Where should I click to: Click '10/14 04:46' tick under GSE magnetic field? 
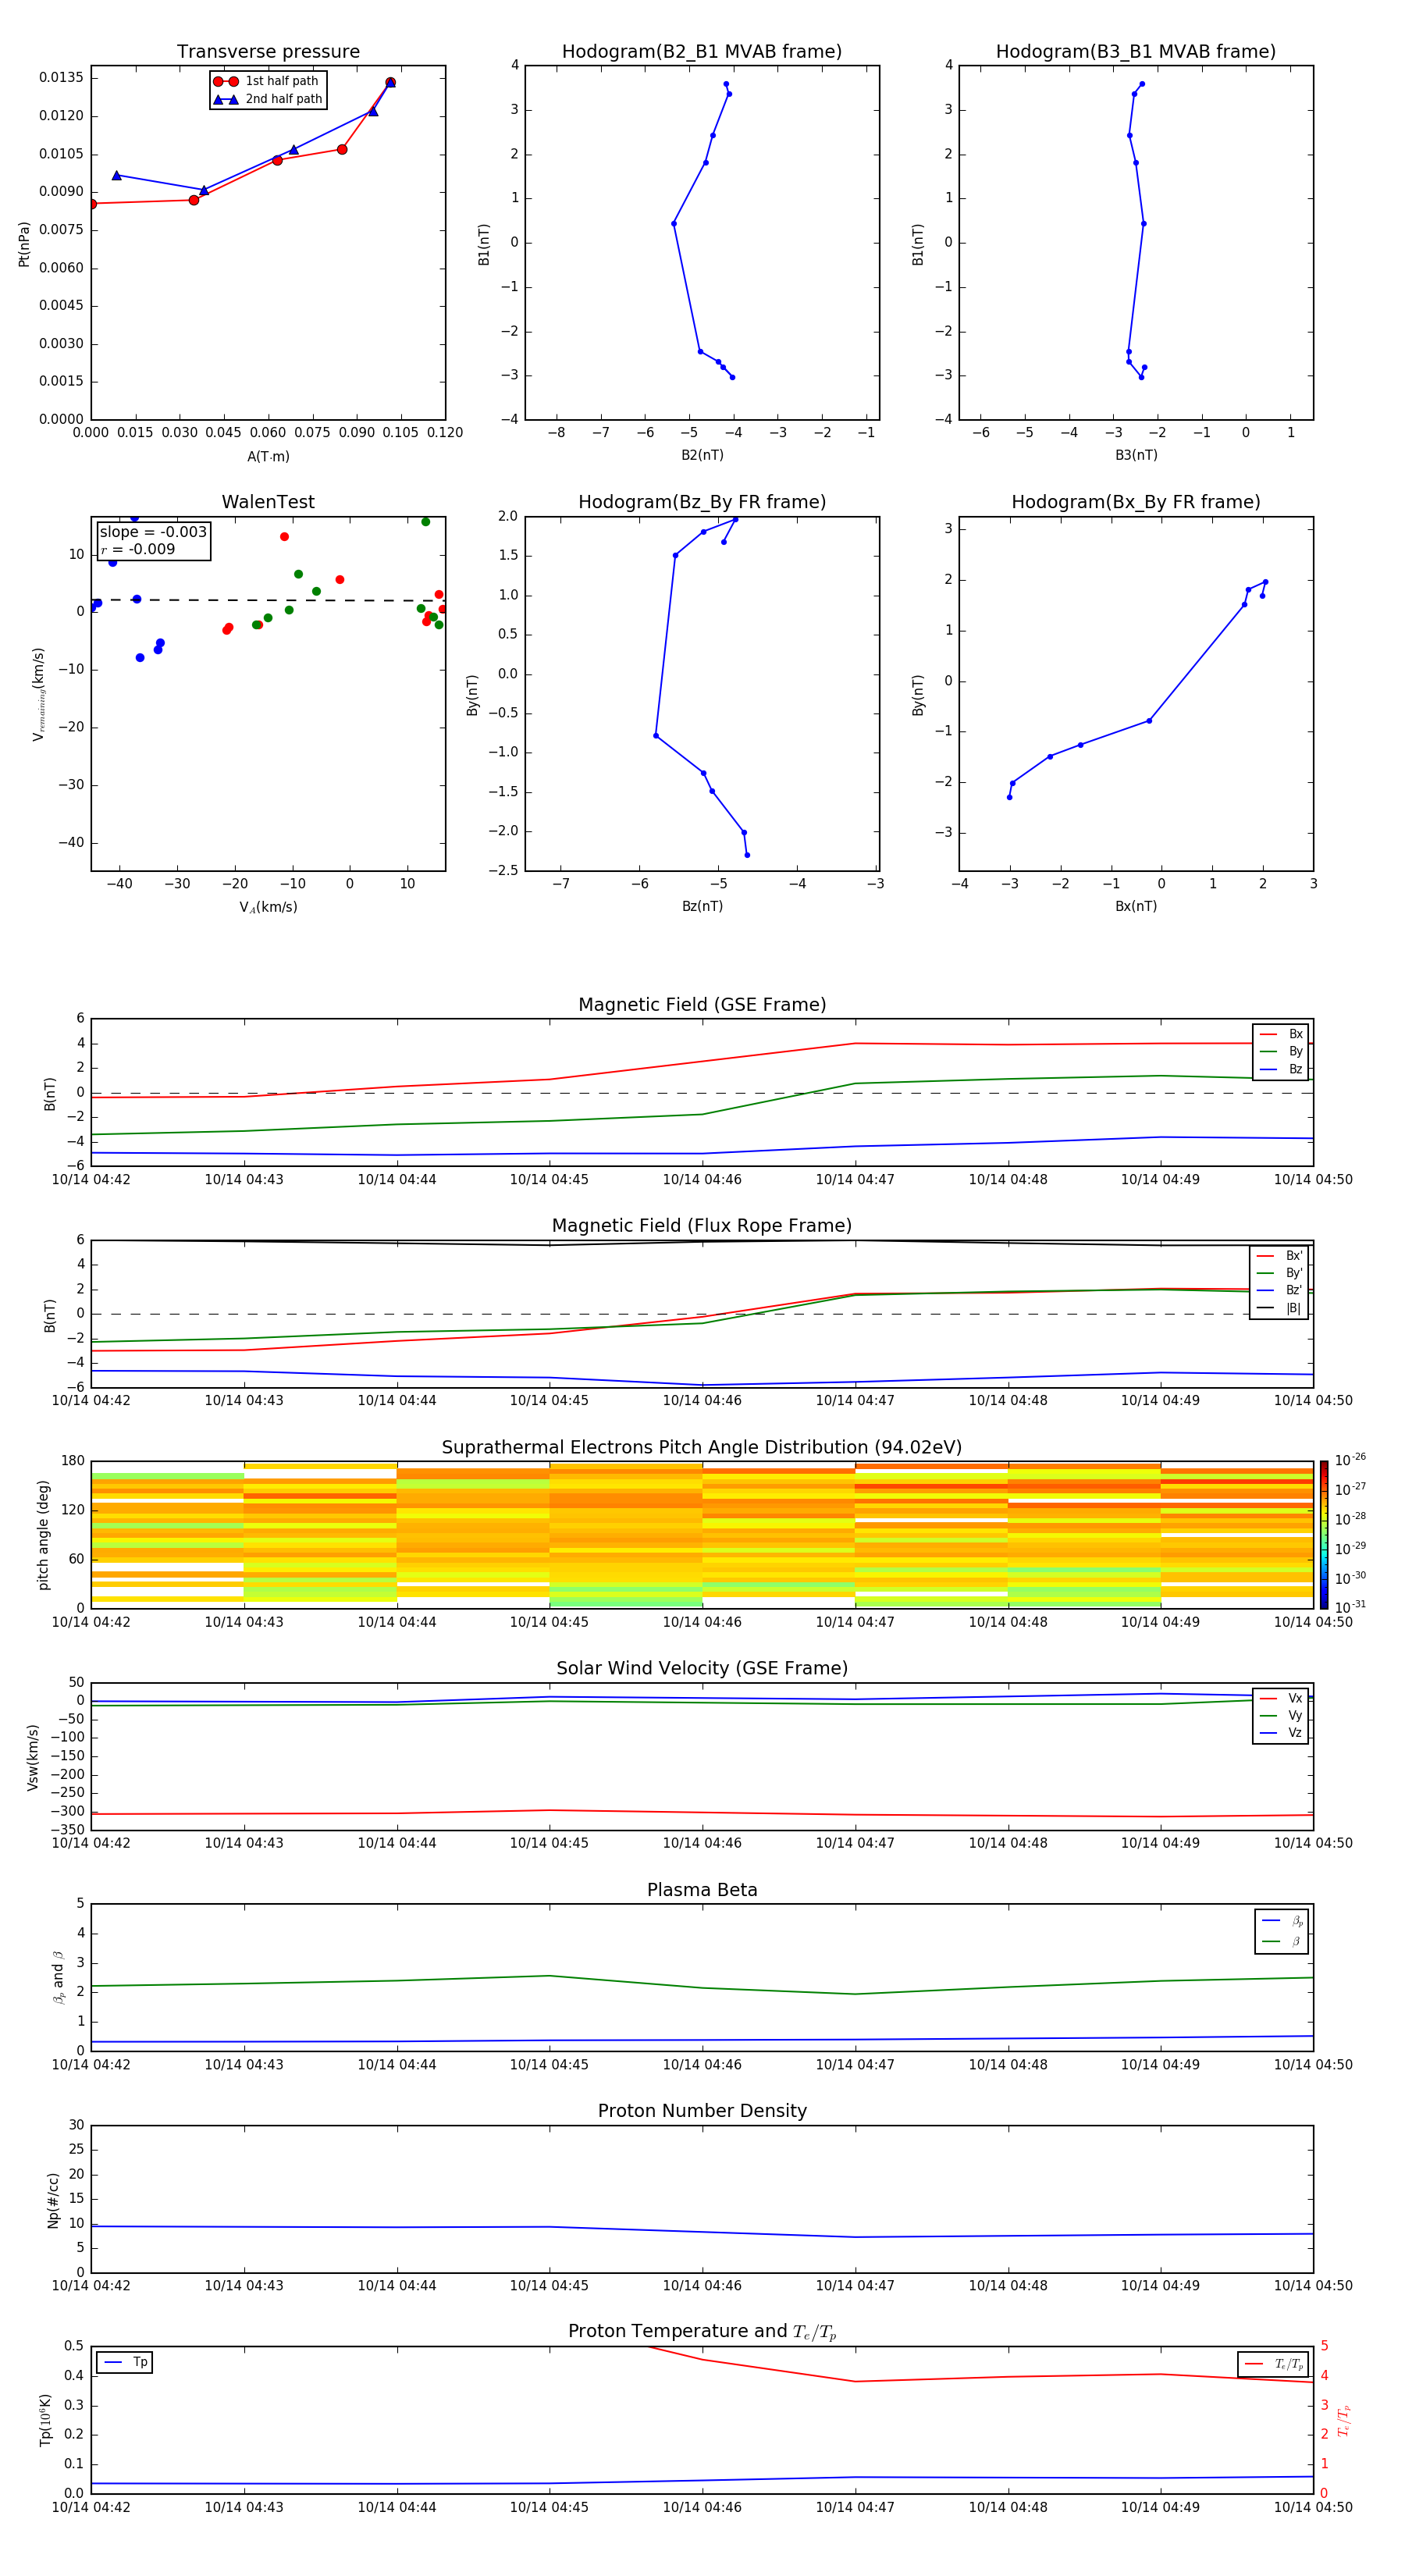[702, 1179]
